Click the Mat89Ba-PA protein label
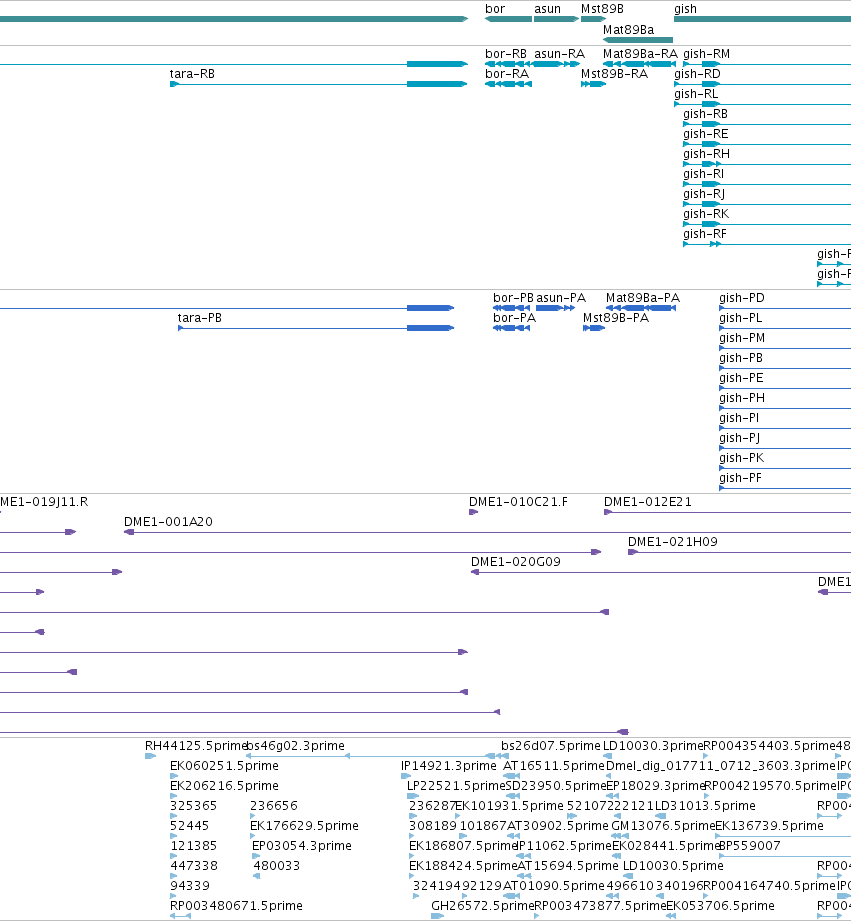Image resolution: width=851 pixels, height=921 pixels. (x=643, y=298)
